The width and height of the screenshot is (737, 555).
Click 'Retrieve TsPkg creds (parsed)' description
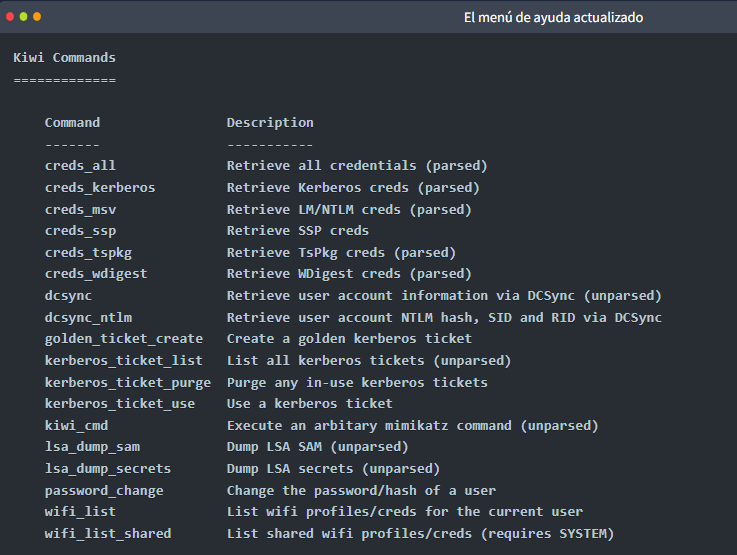pyautogui.click(x=341, y=253)
